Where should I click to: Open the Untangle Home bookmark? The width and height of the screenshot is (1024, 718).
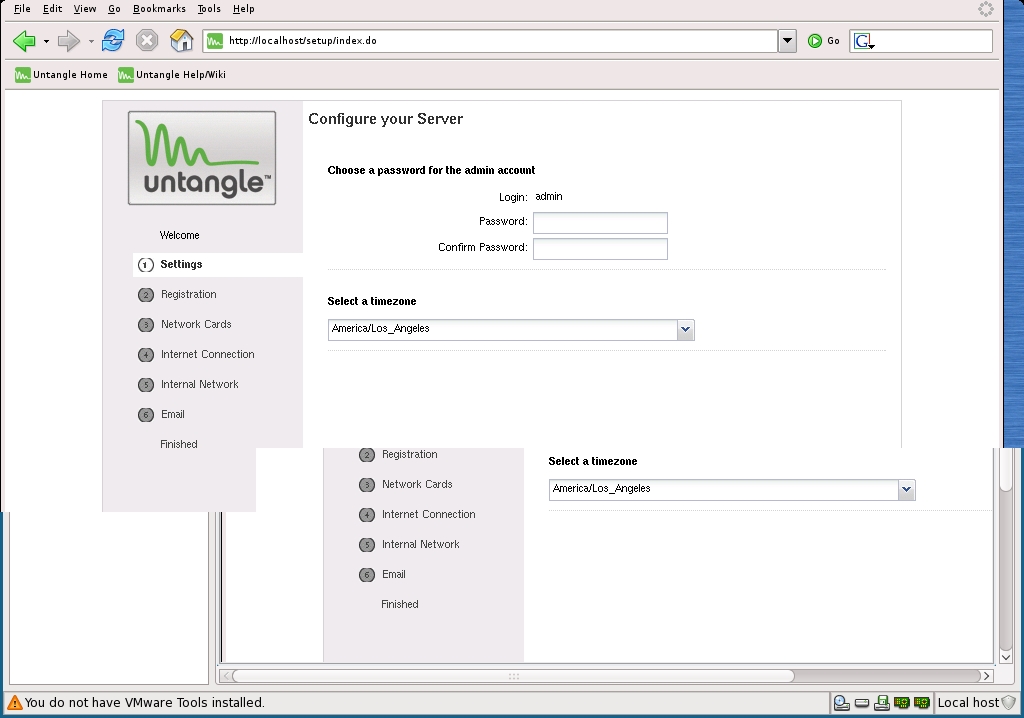click(x=61, y=74)
